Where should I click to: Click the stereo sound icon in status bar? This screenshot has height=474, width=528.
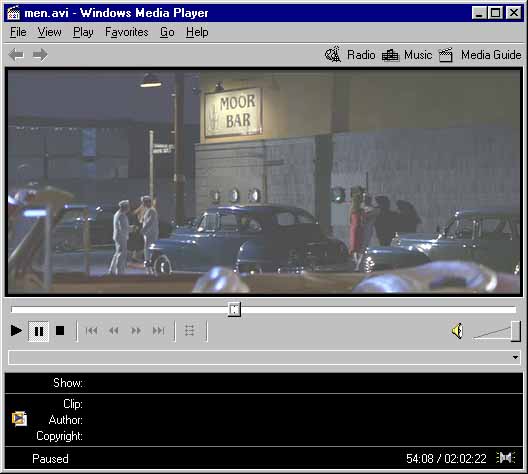[x=505, y=458]
